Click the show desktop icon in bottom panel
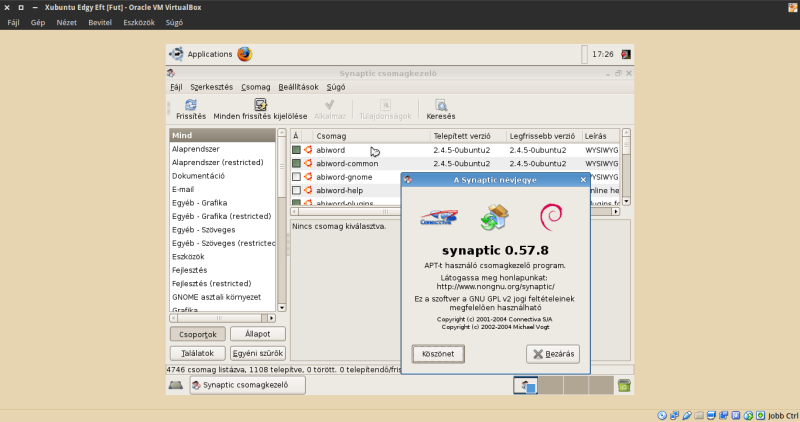 point(175,385)
